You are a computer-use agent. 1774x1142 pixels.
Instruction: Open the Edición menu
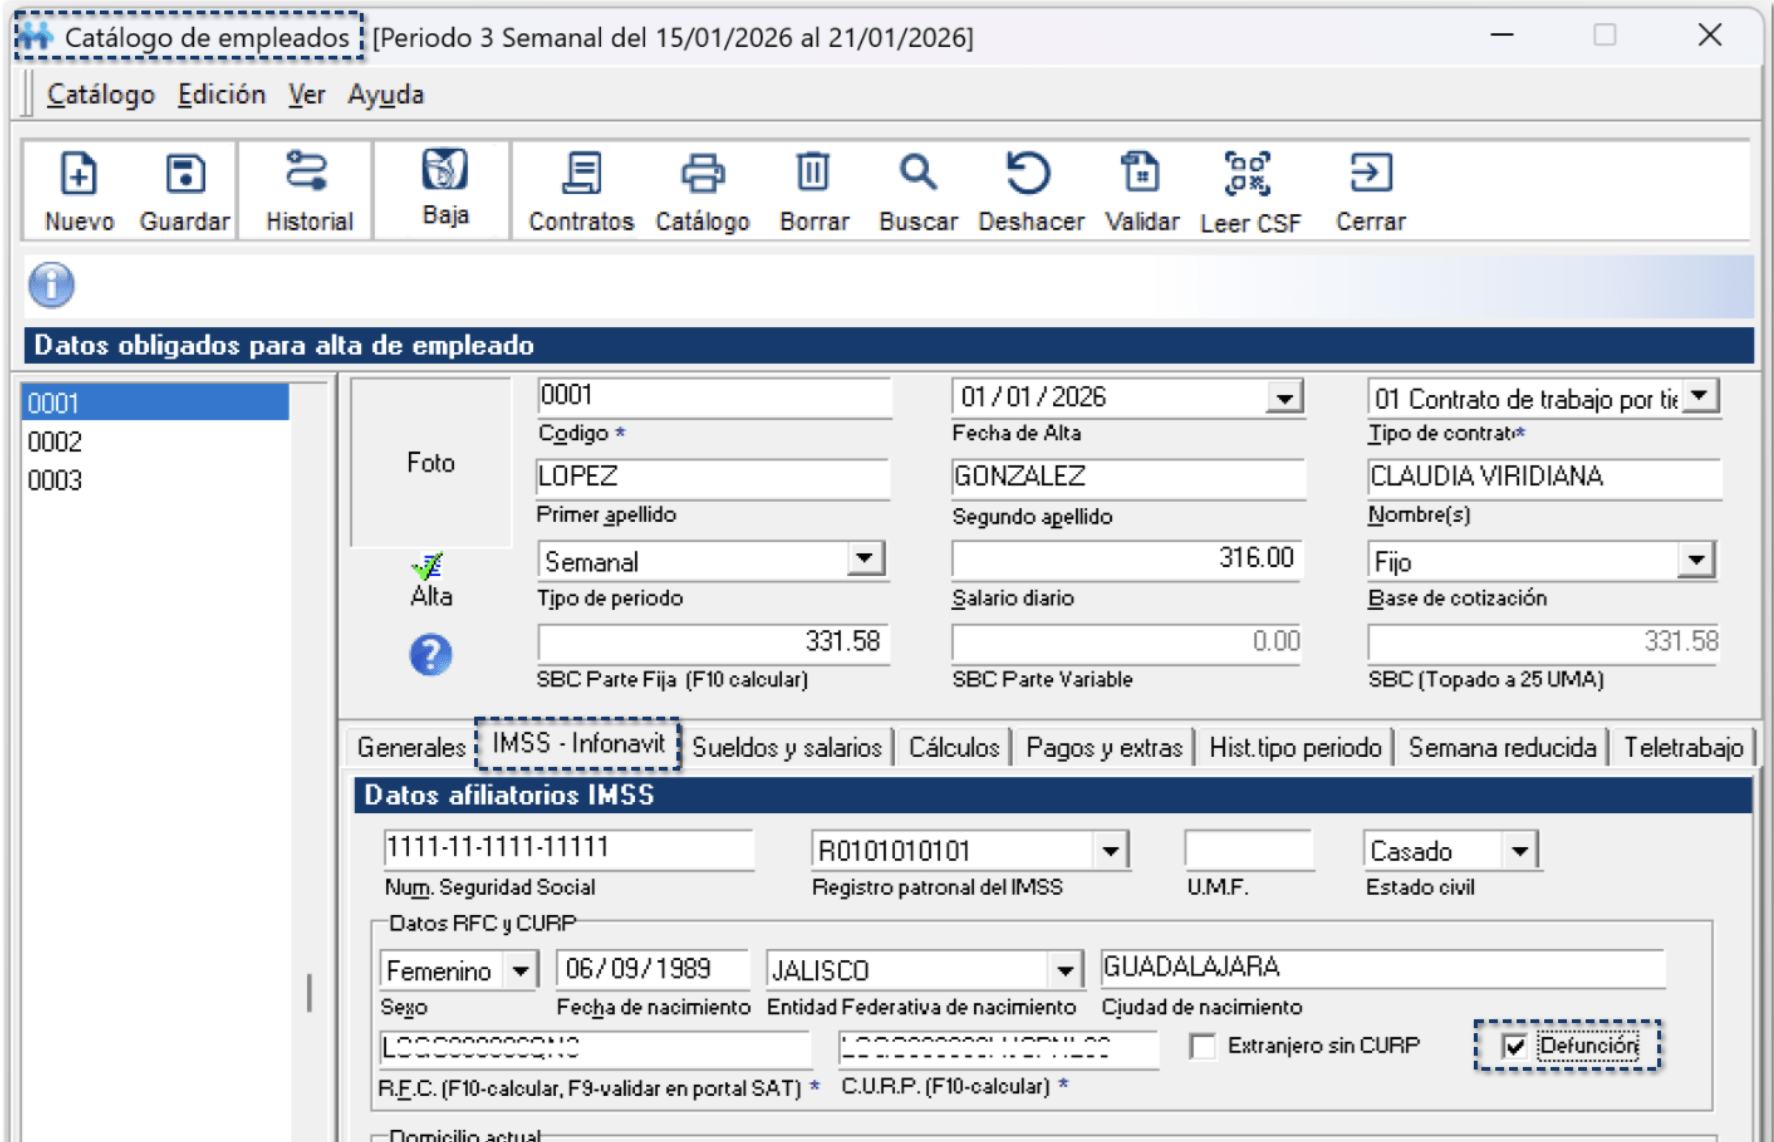(x=221, y=95)
